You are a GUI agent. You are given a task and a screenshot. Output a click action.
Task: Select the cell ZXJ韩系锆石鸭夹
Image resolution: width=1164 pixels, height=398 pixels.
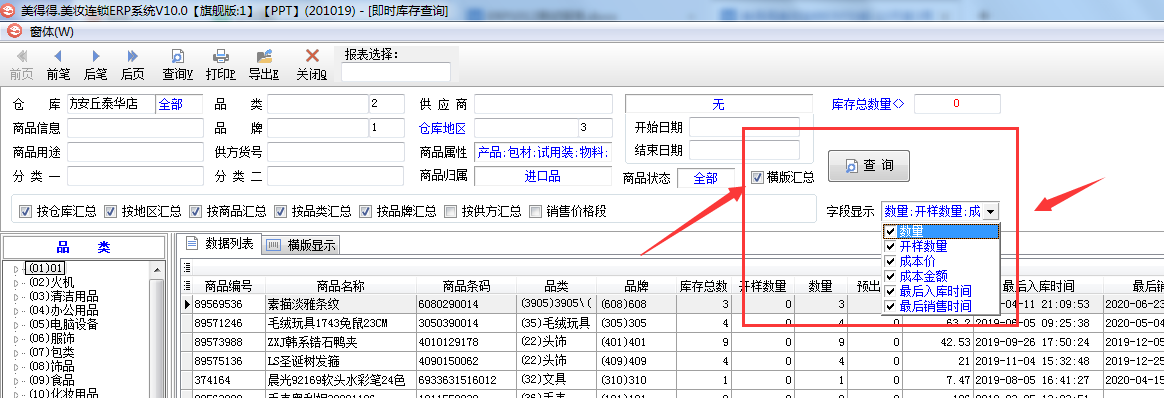coord(341,342)
